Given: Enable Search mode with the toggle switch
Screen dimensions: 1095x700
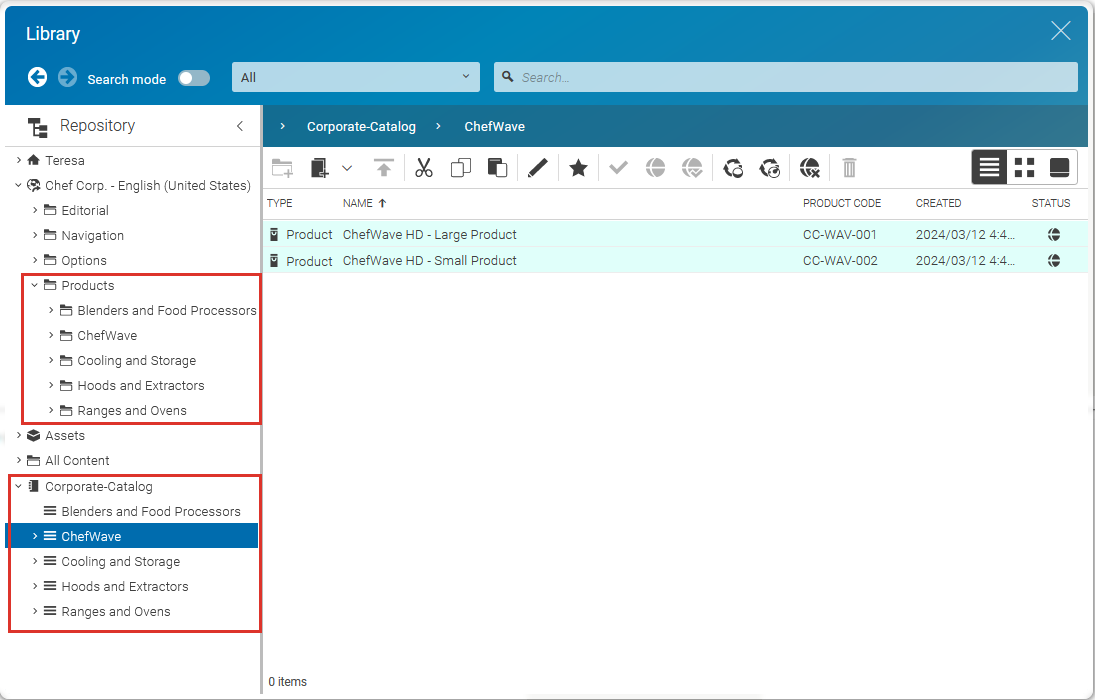Looking at the screenshot, I should click(x=193, y=77).
